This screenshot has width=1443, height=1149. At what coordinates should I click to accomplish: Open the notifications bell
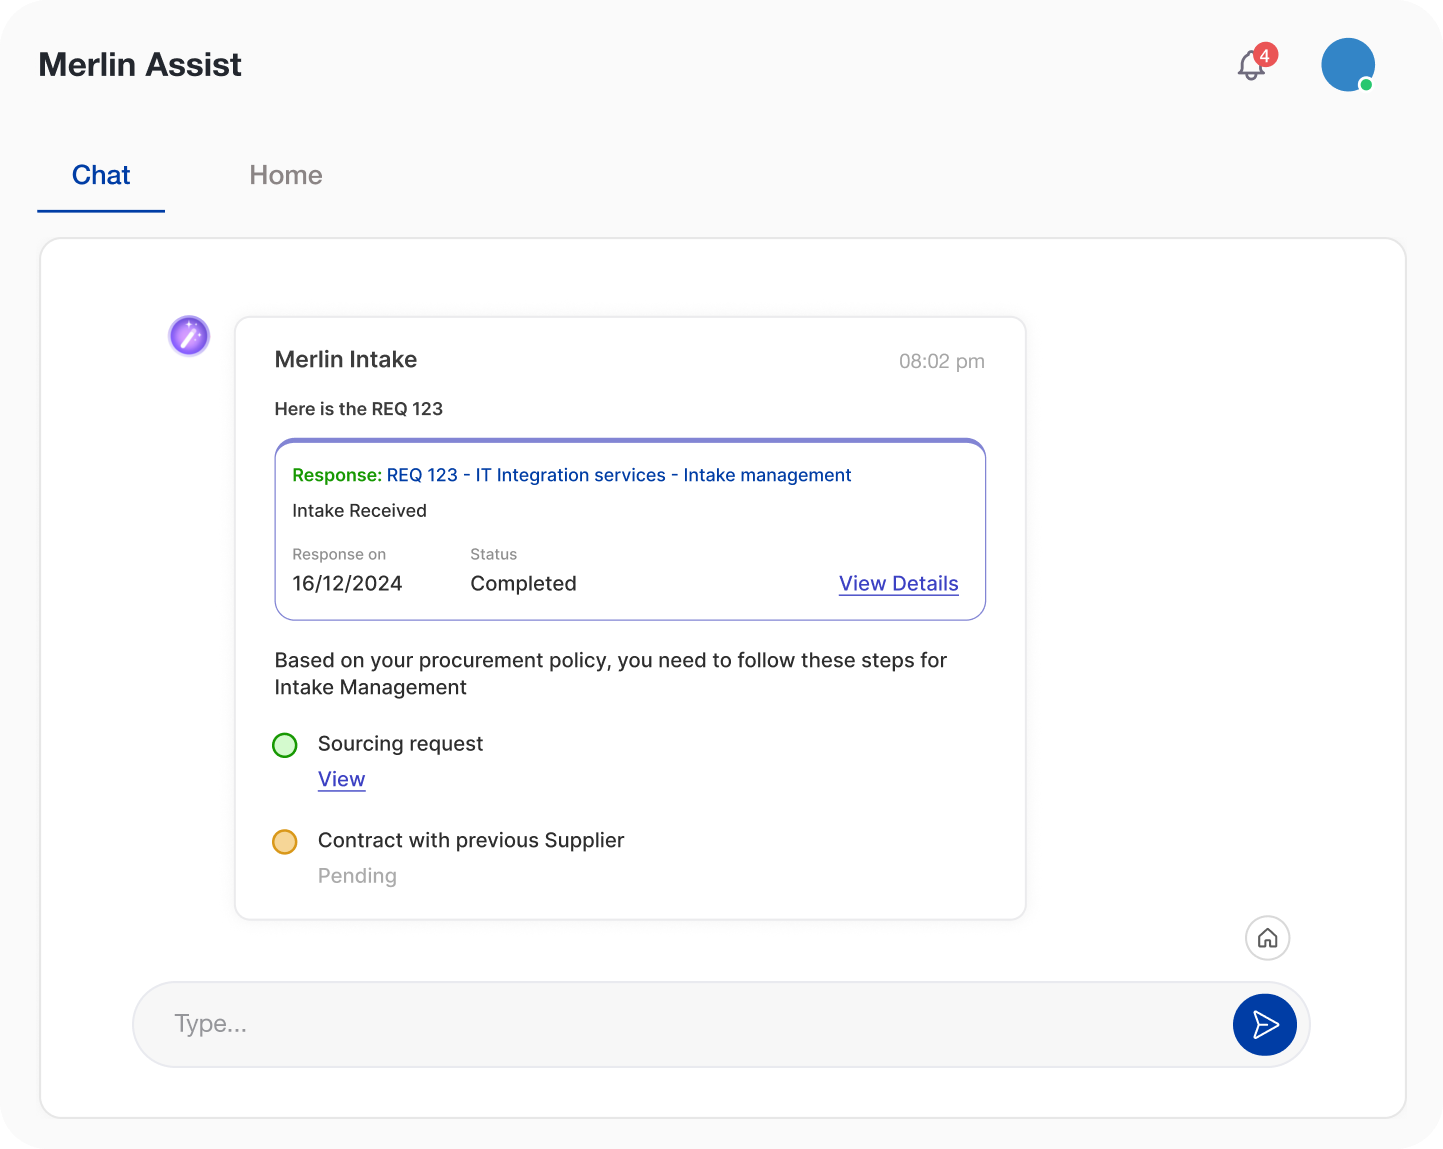click(1250, 67)
